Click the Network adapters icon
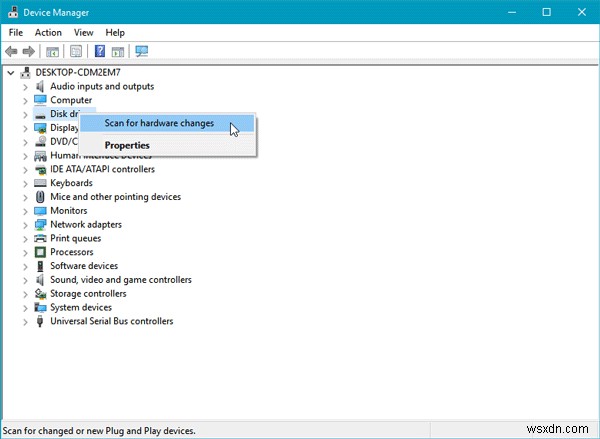This screenshot has width=600, height=439. [x=40, y=225]
